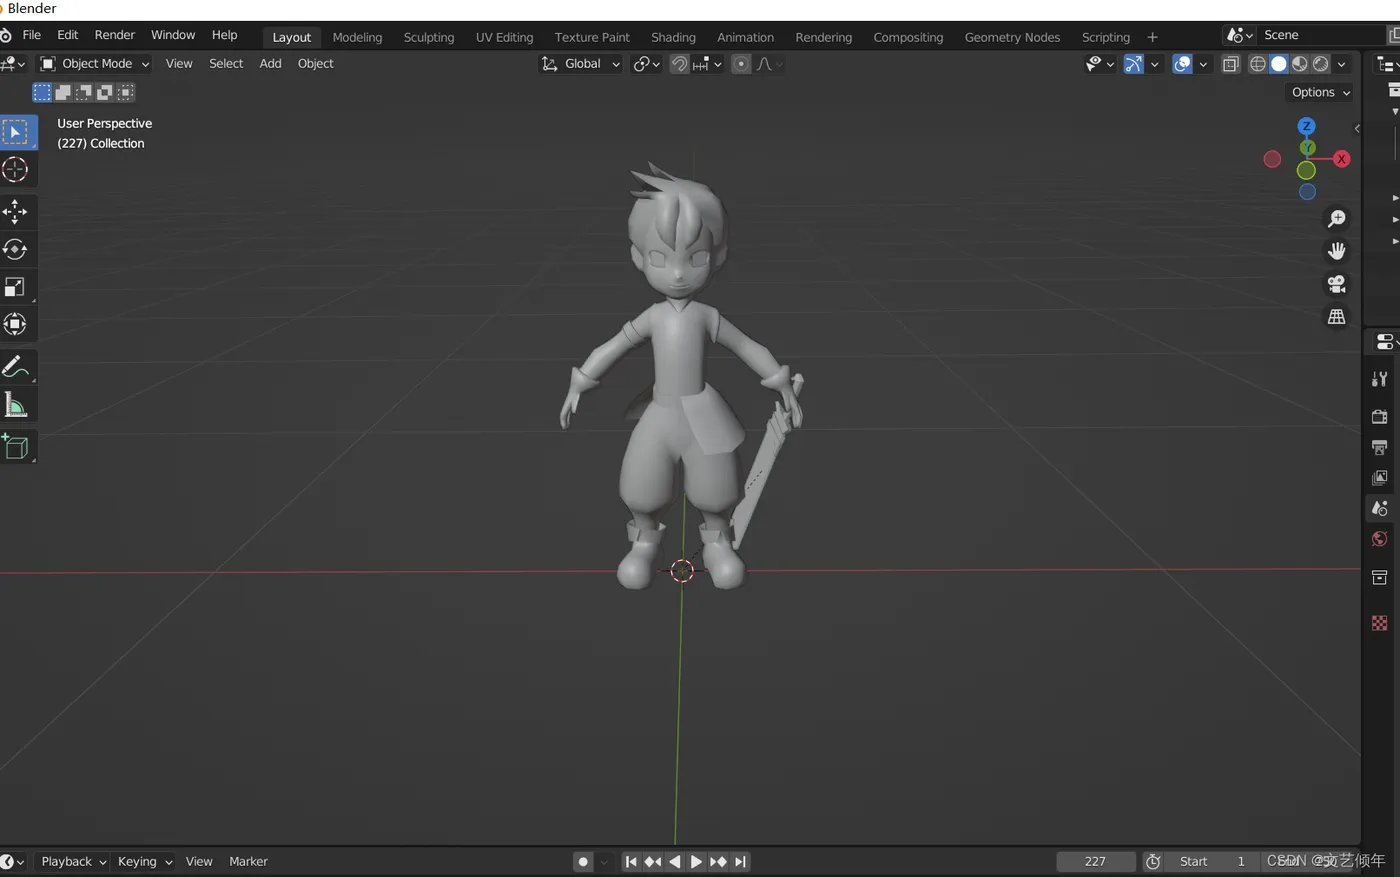Screen dimensions: 1400x877
Task: Open the Geometry Nodes workspace tab
Action: pos(1012,37)
